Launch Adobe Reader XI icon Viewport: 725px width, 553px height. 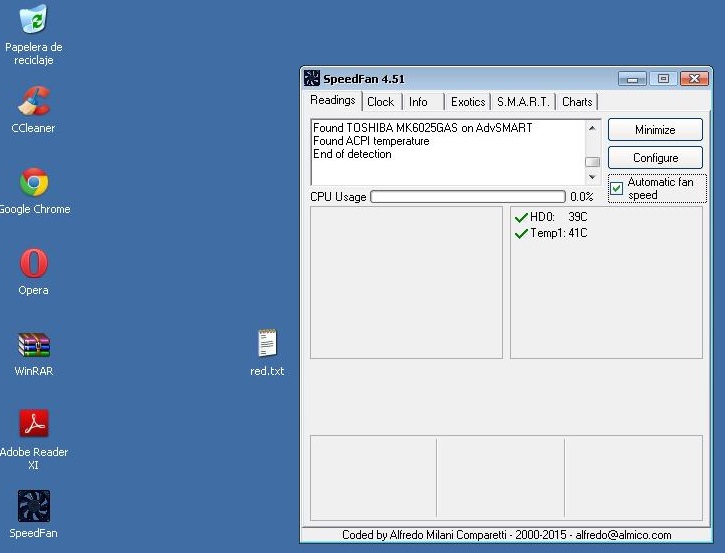click(34, 425)
